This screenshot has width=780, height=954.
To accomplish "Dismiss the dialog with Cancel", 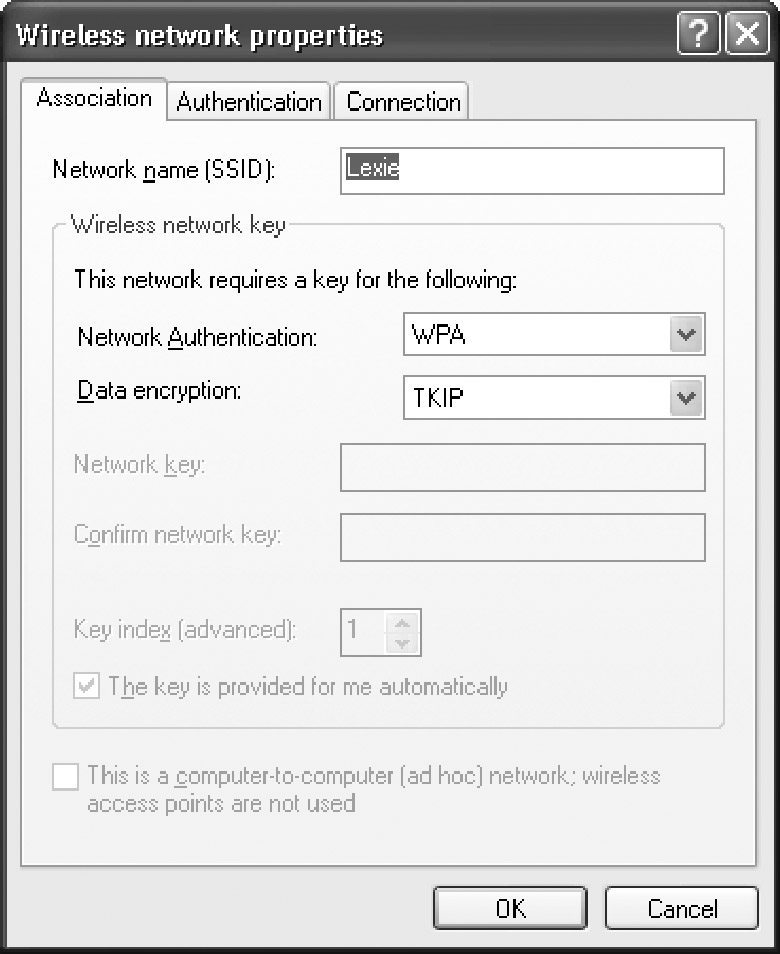I will point(682,908).
